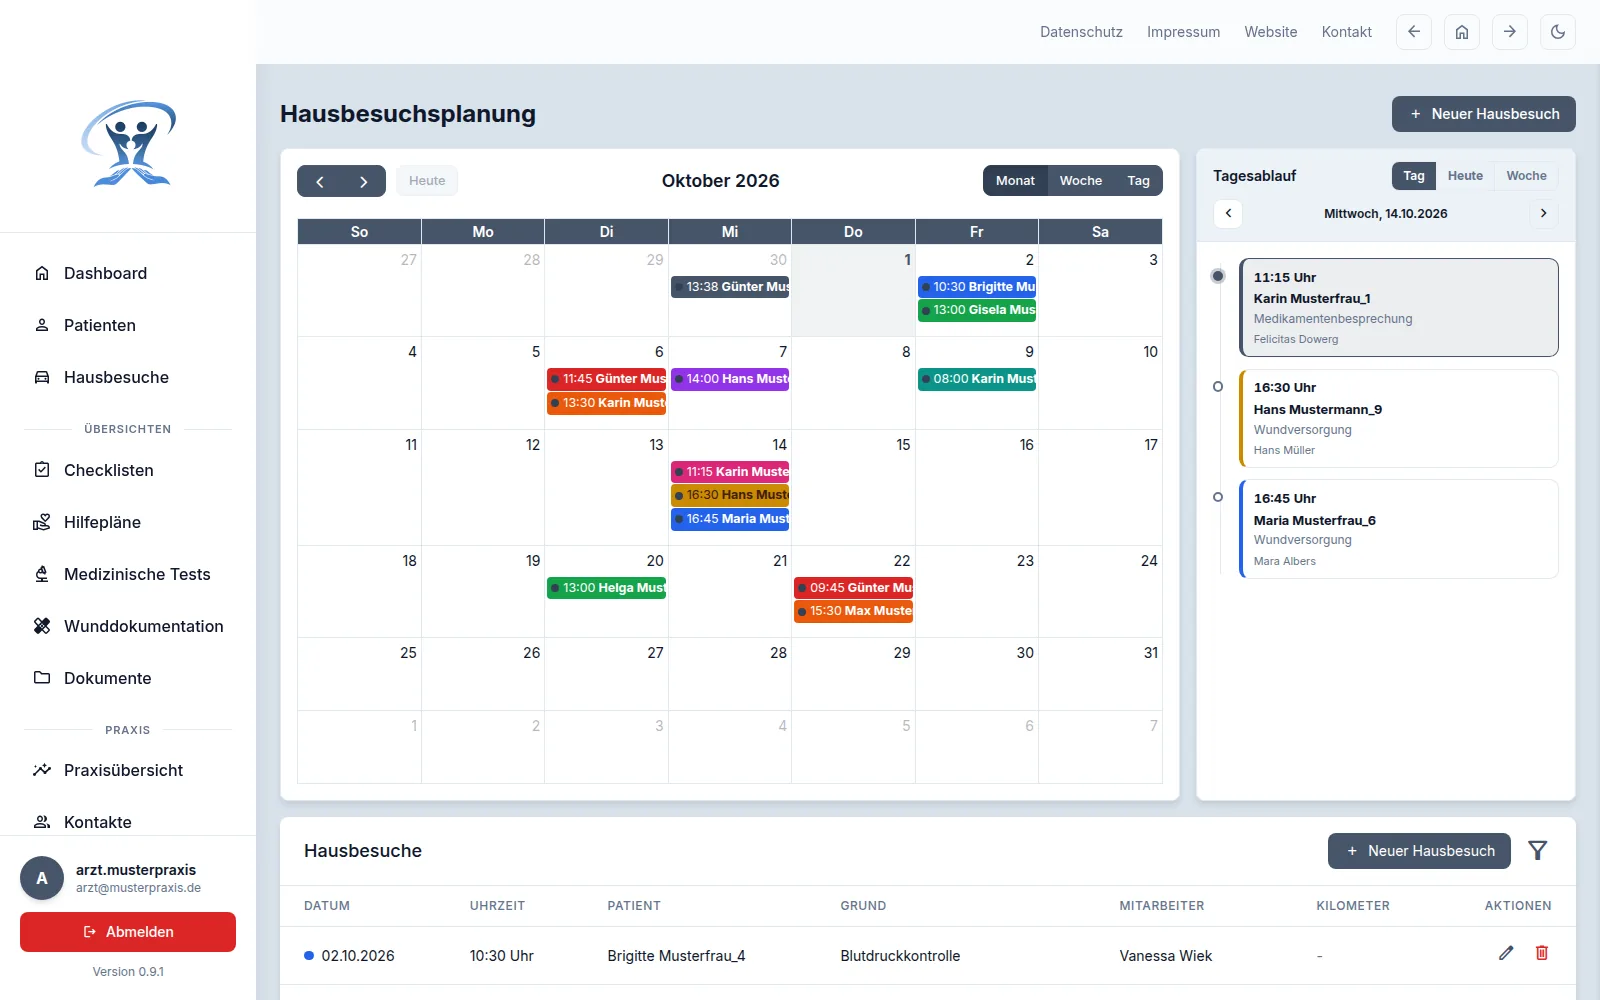The height and width of the screenshot is (1000, 1600).
Task: Open Wunddokumentation in sidebar
Action: pos(128,626)
